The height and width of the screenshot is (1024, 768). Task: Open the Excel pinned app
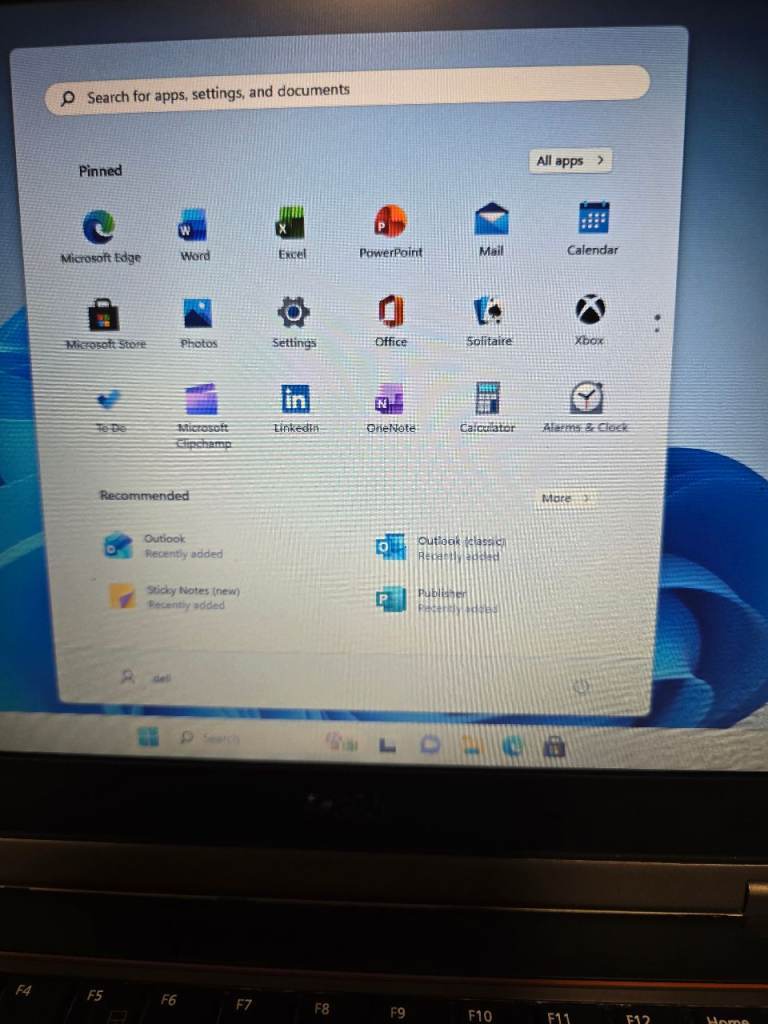point(291,232)
